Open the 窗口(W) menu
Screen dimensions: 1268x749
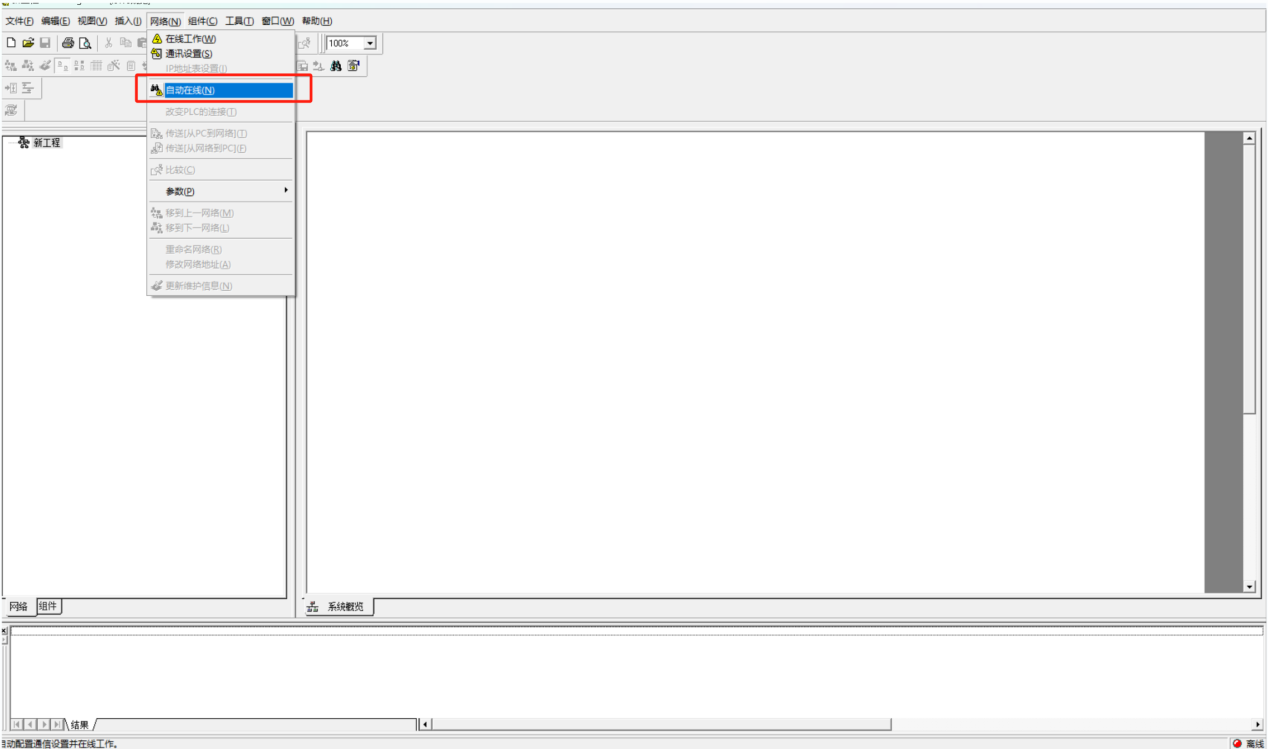pyautogui.click(x=278, y=21)
